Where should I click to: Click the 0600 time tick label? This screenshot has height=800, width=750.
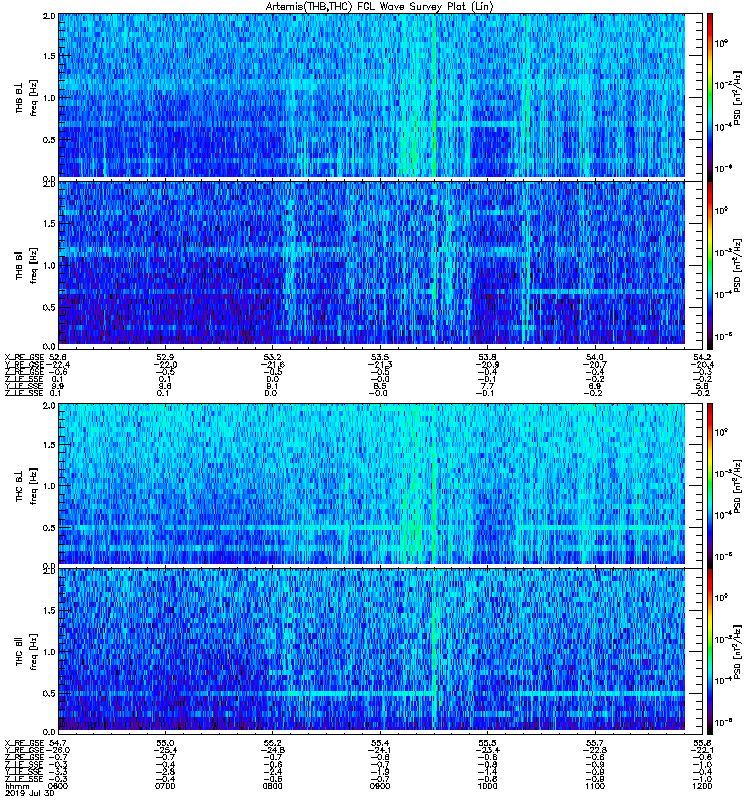pos(58,786)
